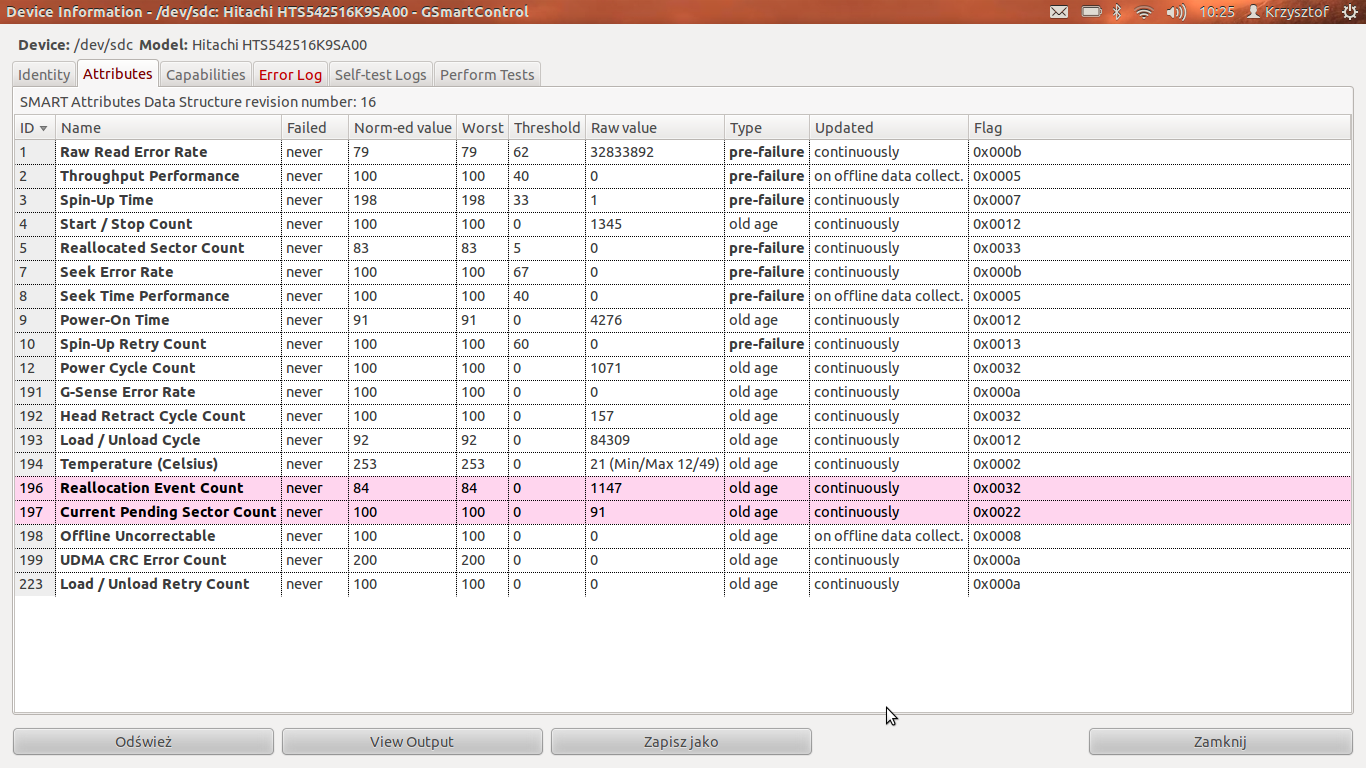The image size is (1366, 768).
Task: Open the Capabilities tab
Action: pyautogui.click(x=206, y=74)
